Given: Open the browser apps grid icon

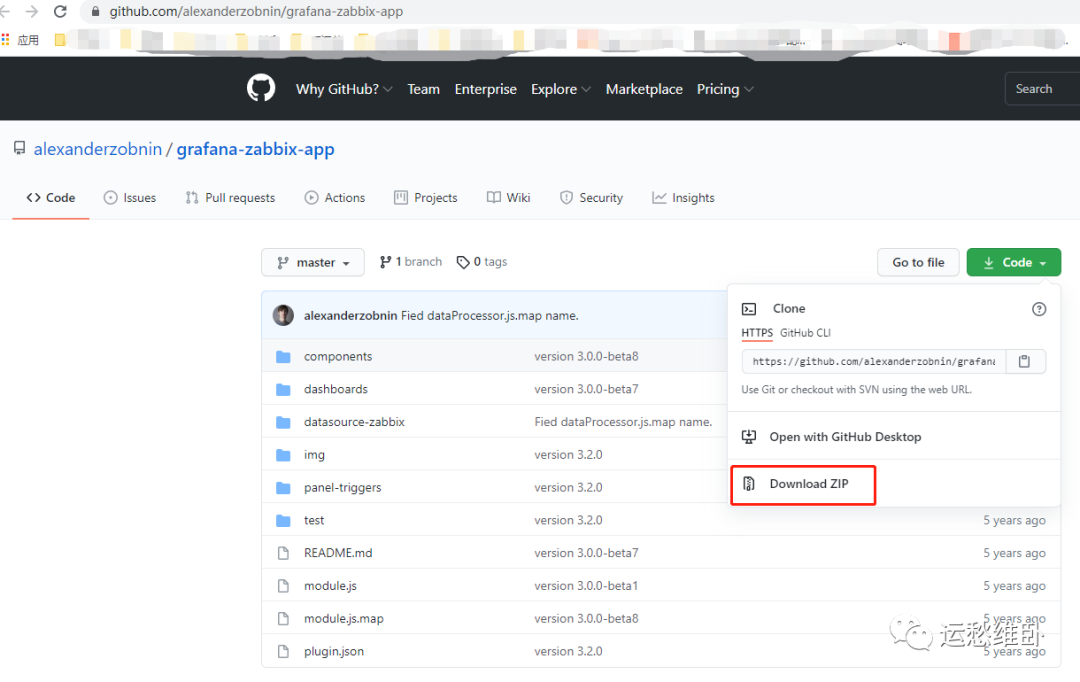Looking at the screenshot, I should tap(6, 39).
